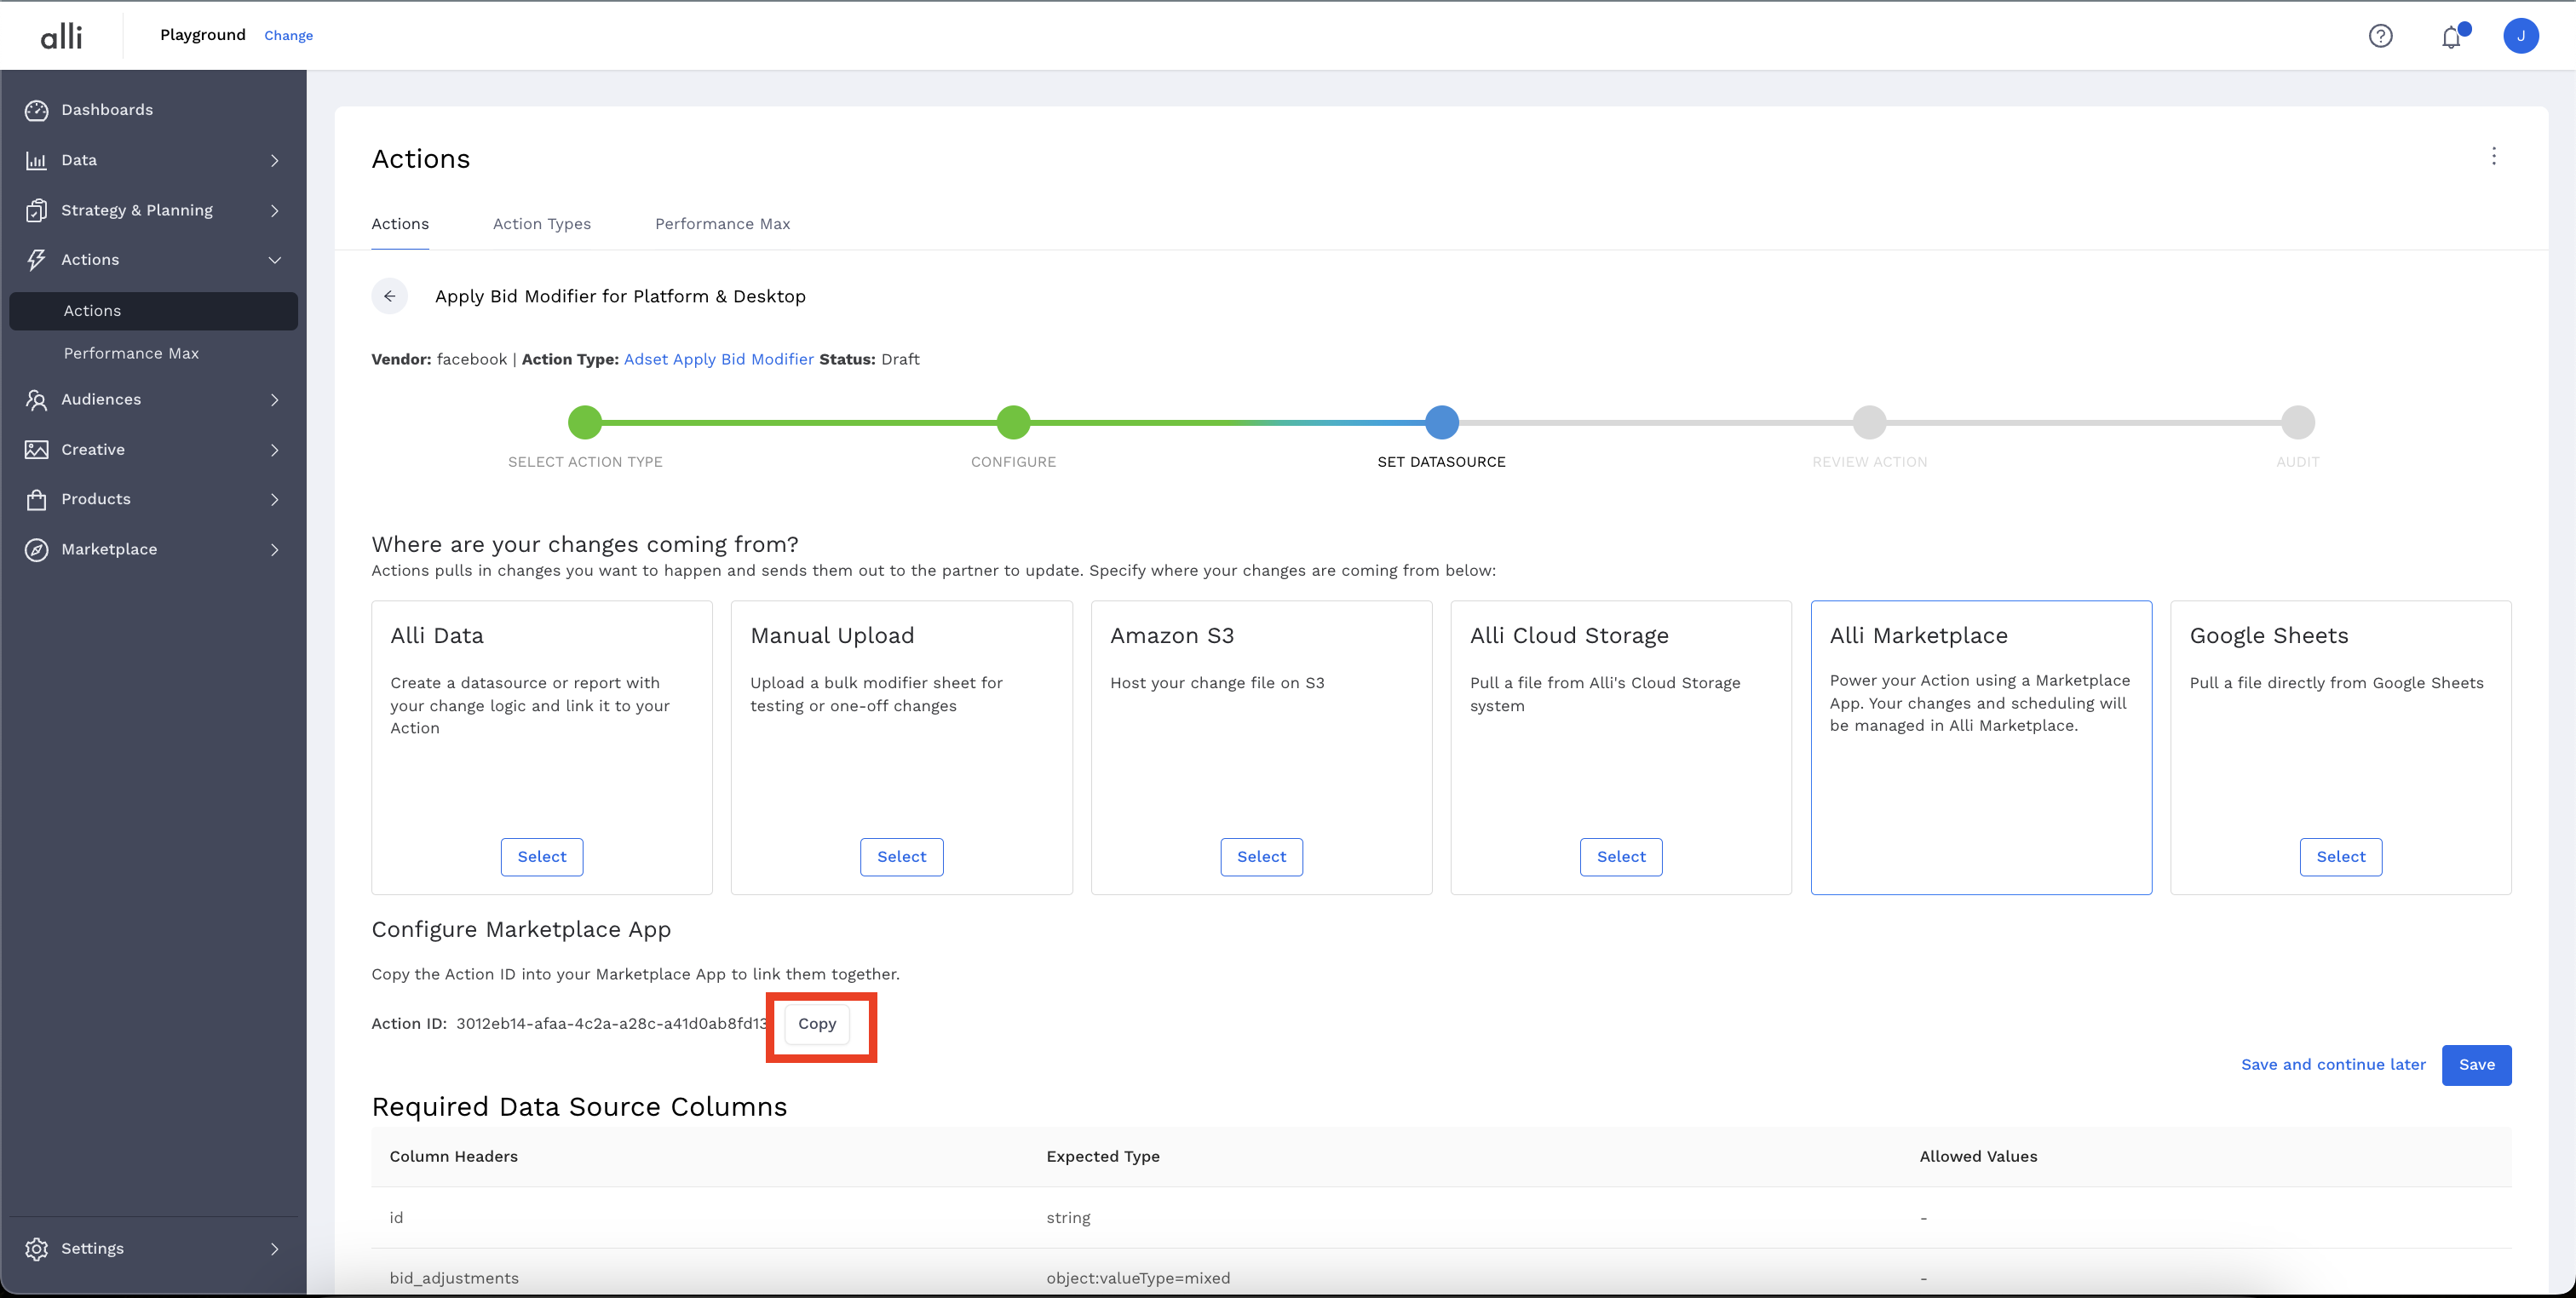Expand the Data sidebar section
Image resolution: width=2576 pixels, height=1298 pixels.
point(274,160)
